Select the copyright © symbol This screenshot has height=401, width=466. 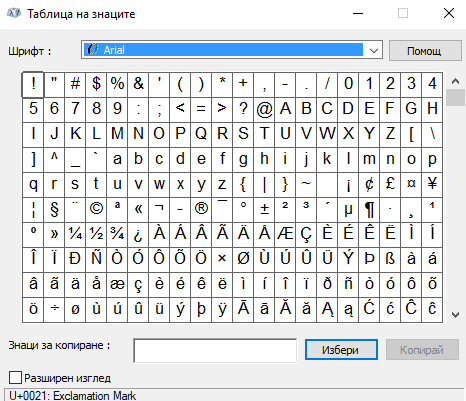[x=96, y=210]
